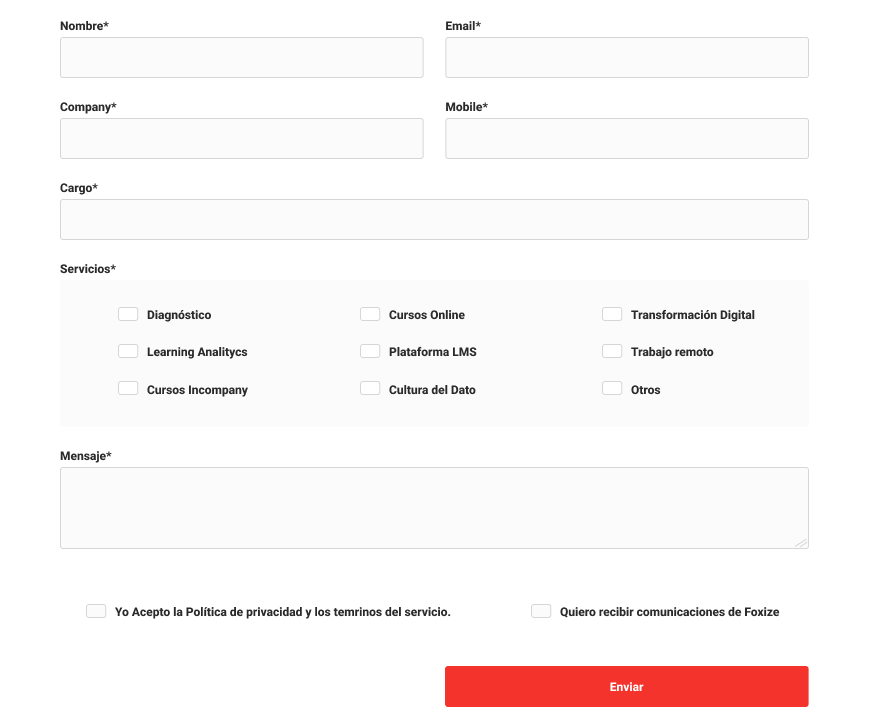This screenshot has width=870, height=725.
Task: Click the Learning Analitycs label text
Action: 197,352
